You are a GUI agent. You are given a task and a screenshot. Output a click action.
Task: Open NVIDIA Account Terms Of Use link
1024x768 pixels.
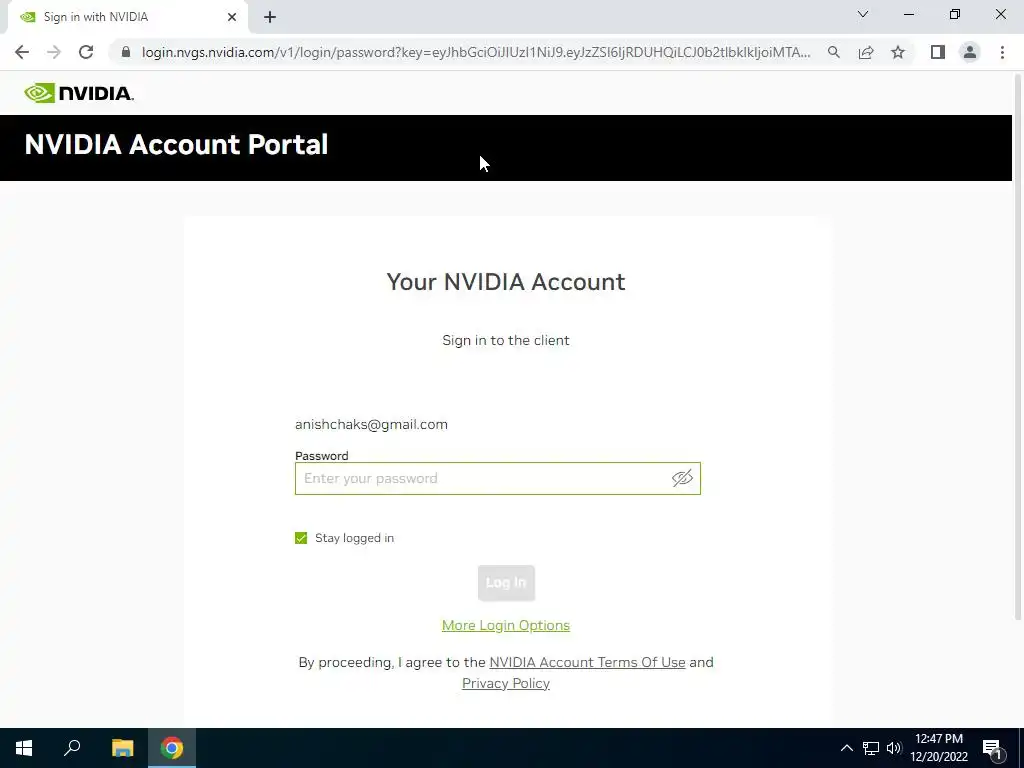[x=587, y=662]
